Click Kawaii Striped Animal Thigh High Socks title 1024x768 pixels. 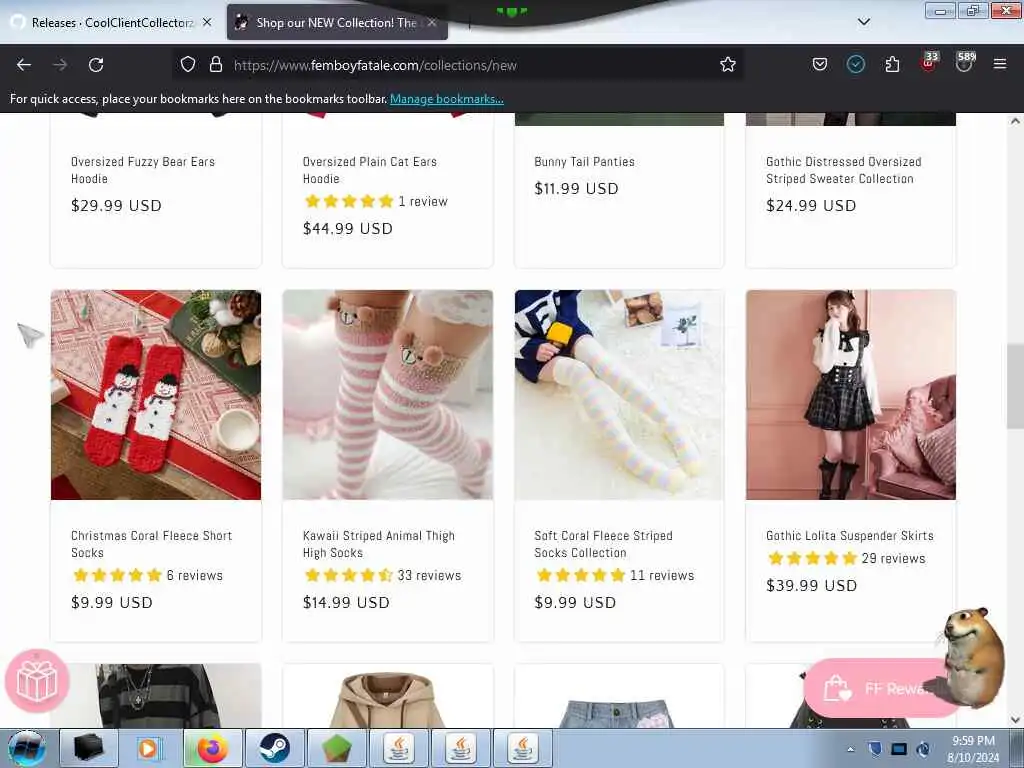pos(379,544)
